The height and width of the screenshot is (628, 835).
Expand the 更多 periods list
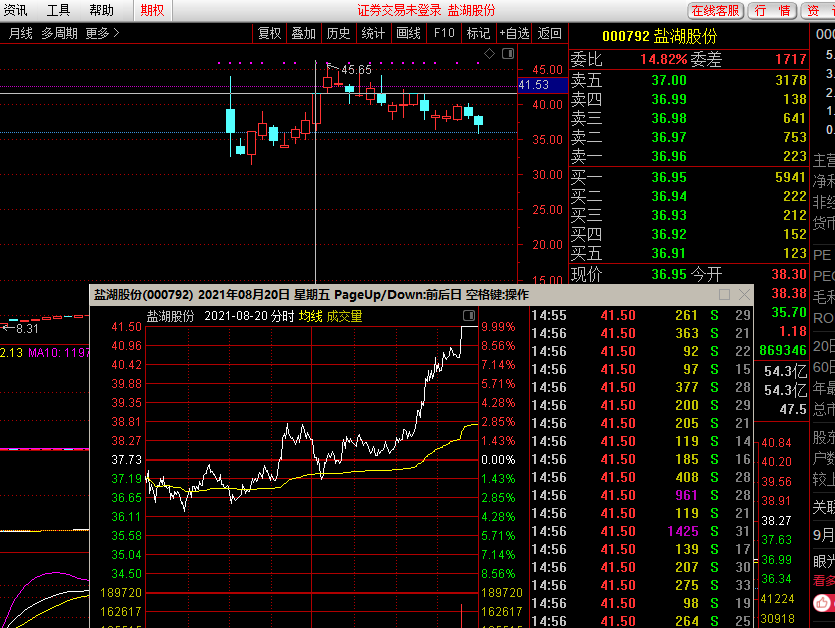click(102, 34)
